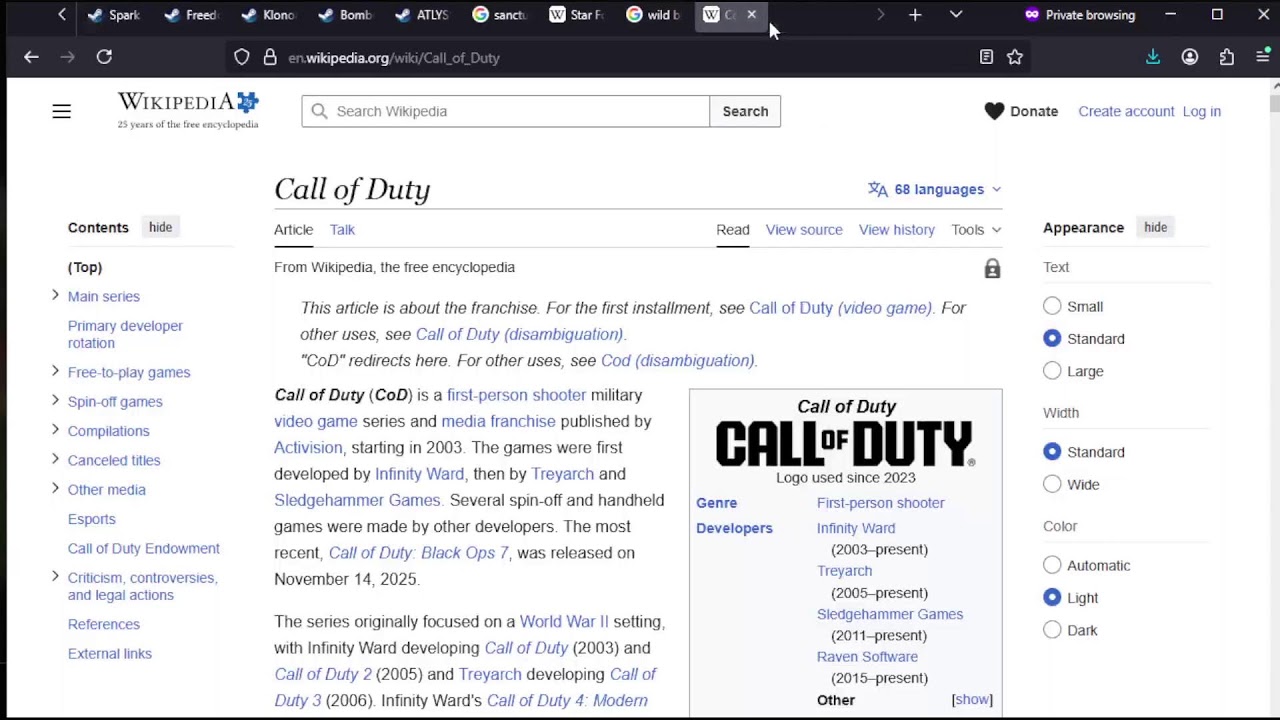Open the Raven Software infobox link
This screenshot has width=1280, height=720.
(867, 657)
